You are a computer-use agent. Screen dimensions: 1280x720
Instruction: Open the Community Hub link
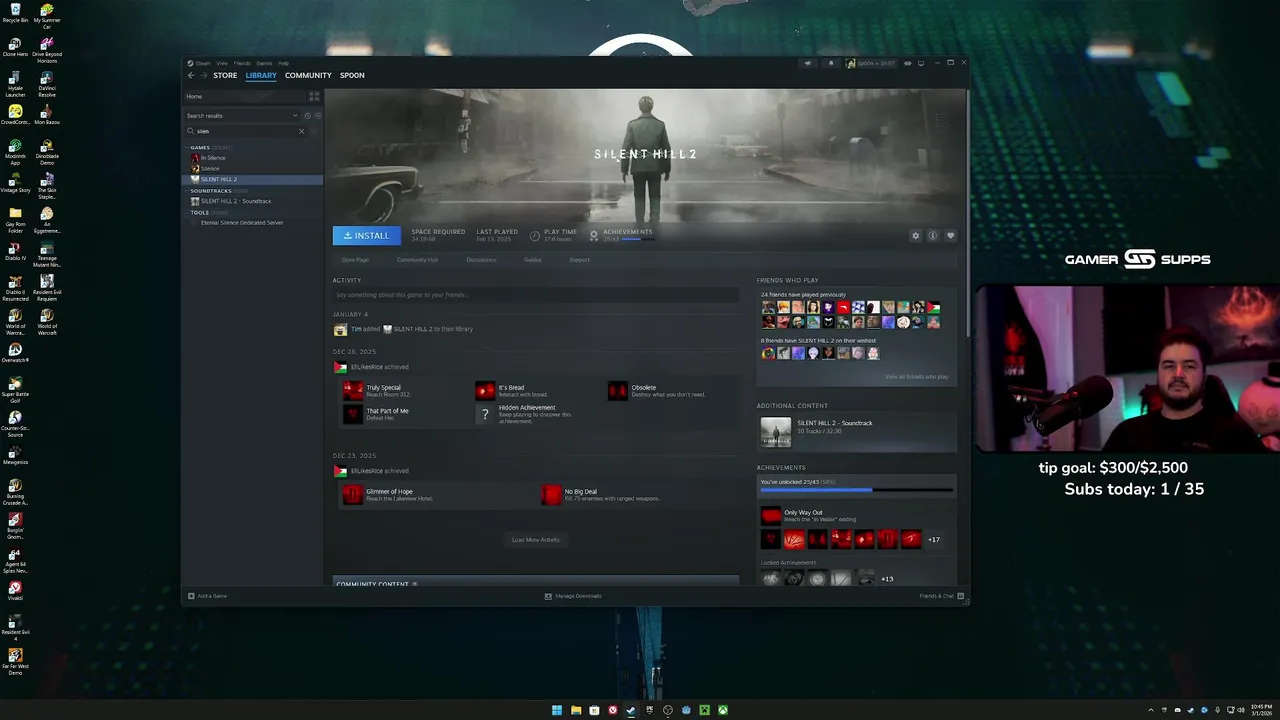click(x=417, y=260)
